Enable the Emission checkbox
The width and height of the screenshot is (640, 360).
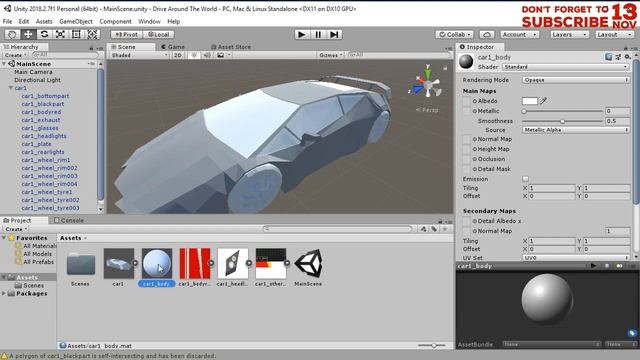[x=525, y=179]
